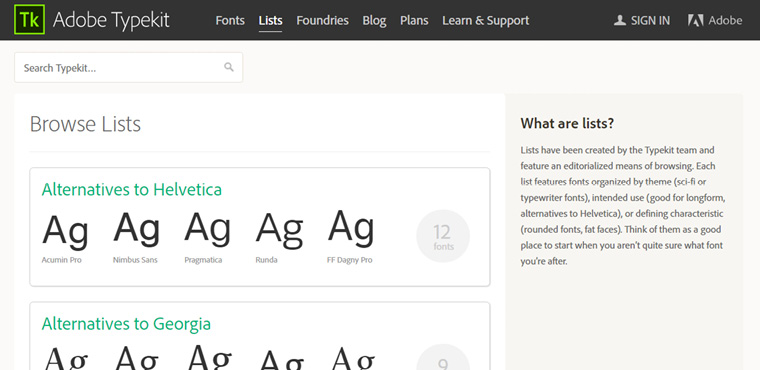760x370 pixels.
Task: Select the Nimbus Sans font sample
Action: point(136,229)
